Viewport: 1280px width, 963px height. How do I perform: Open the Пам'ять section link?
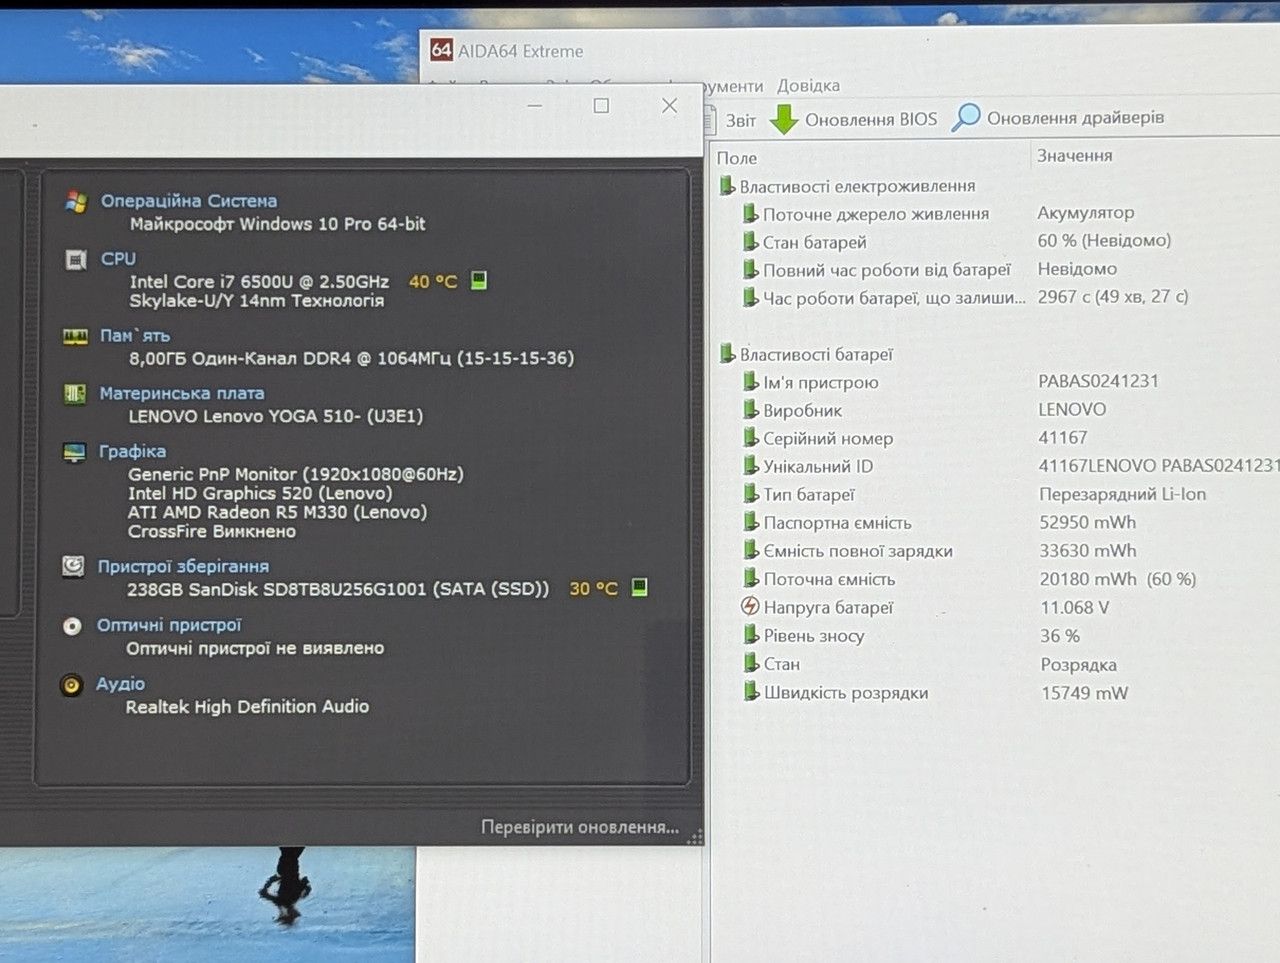pyautogui.click(x=135, y=335)
